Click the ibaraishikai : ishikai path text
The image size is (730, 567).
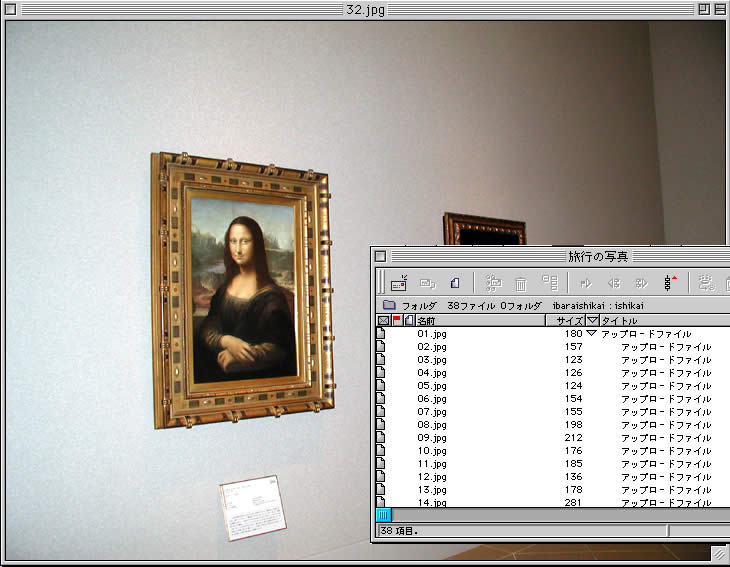[598, 305]
